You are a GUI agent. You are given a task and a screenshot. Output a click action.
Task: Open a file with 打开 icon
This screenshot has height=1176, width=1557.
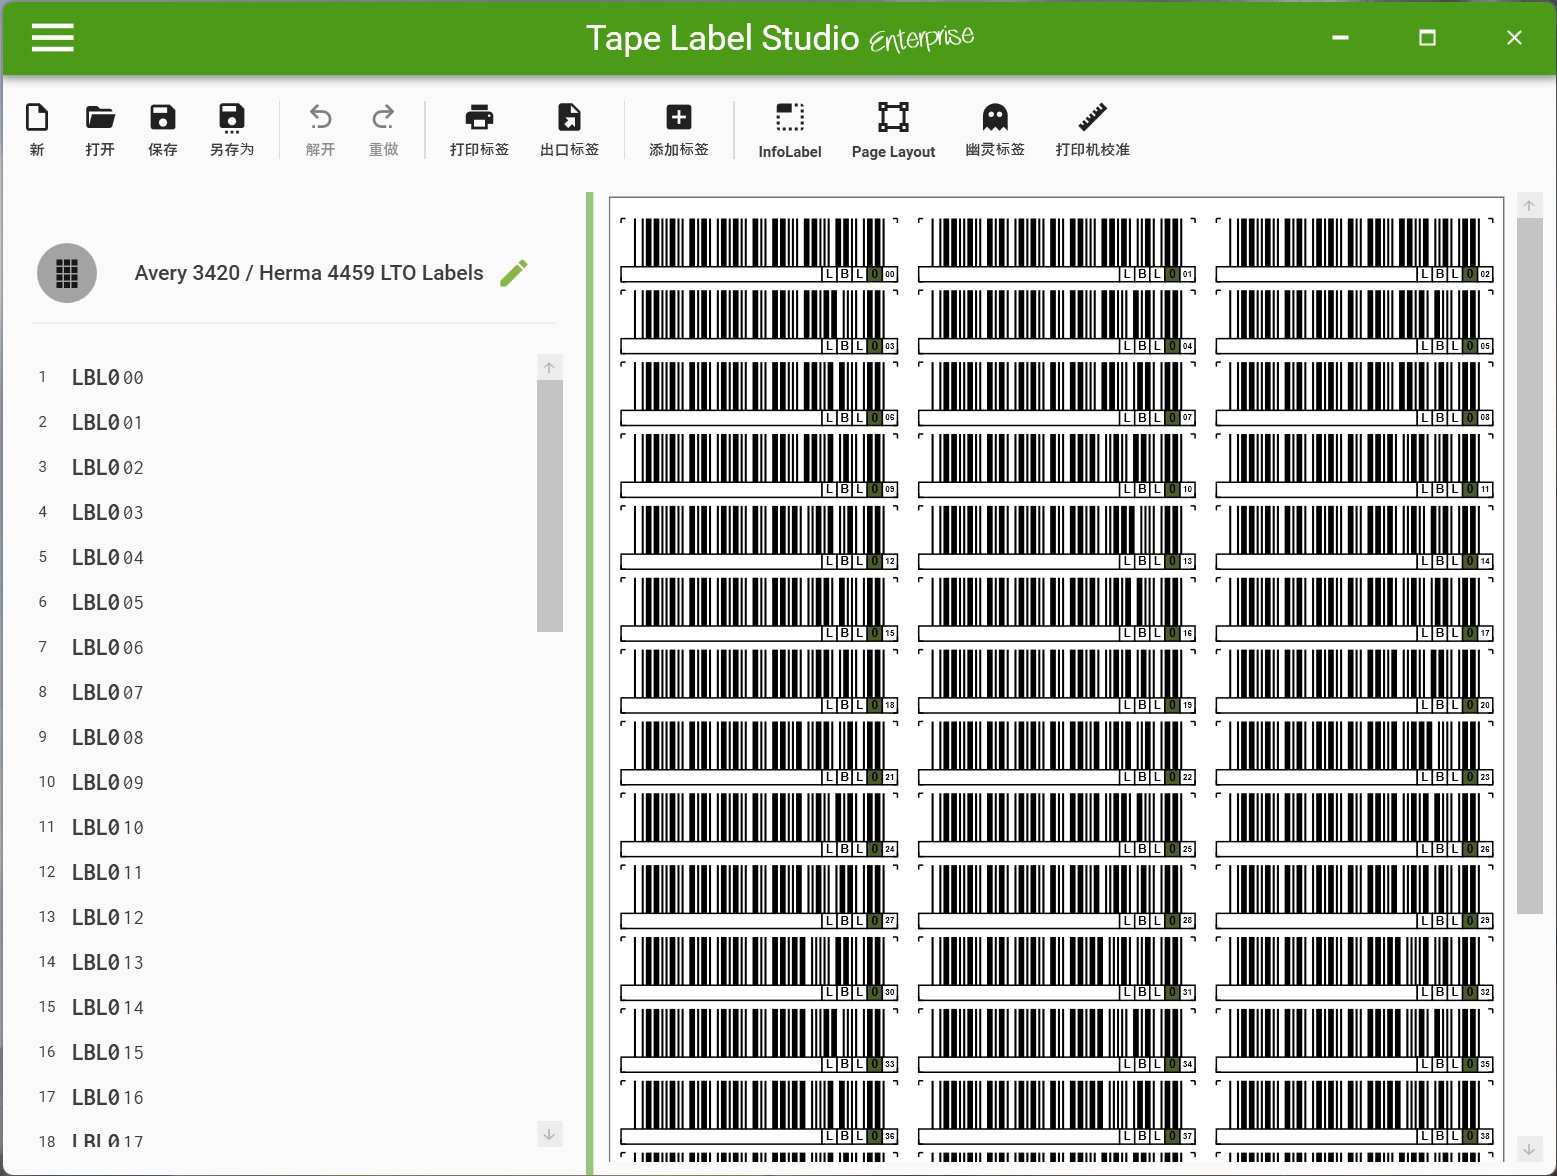100,130
